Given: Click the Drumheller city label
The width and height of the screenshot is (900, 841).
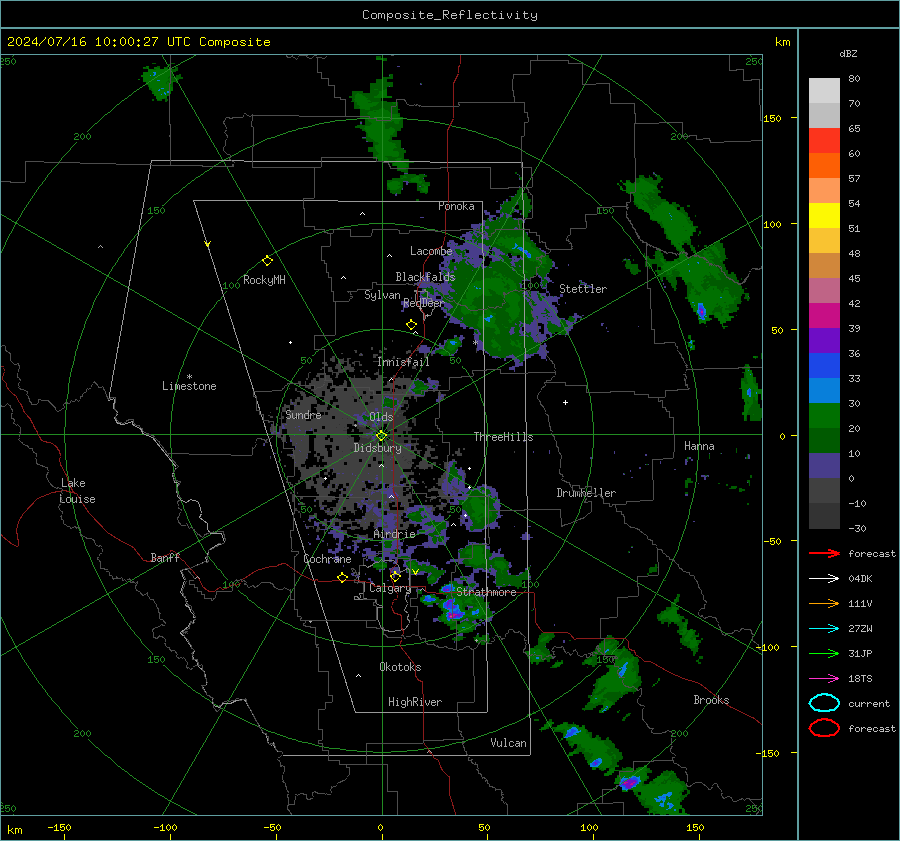Looking at the screenshot, I should pos(586,493).
